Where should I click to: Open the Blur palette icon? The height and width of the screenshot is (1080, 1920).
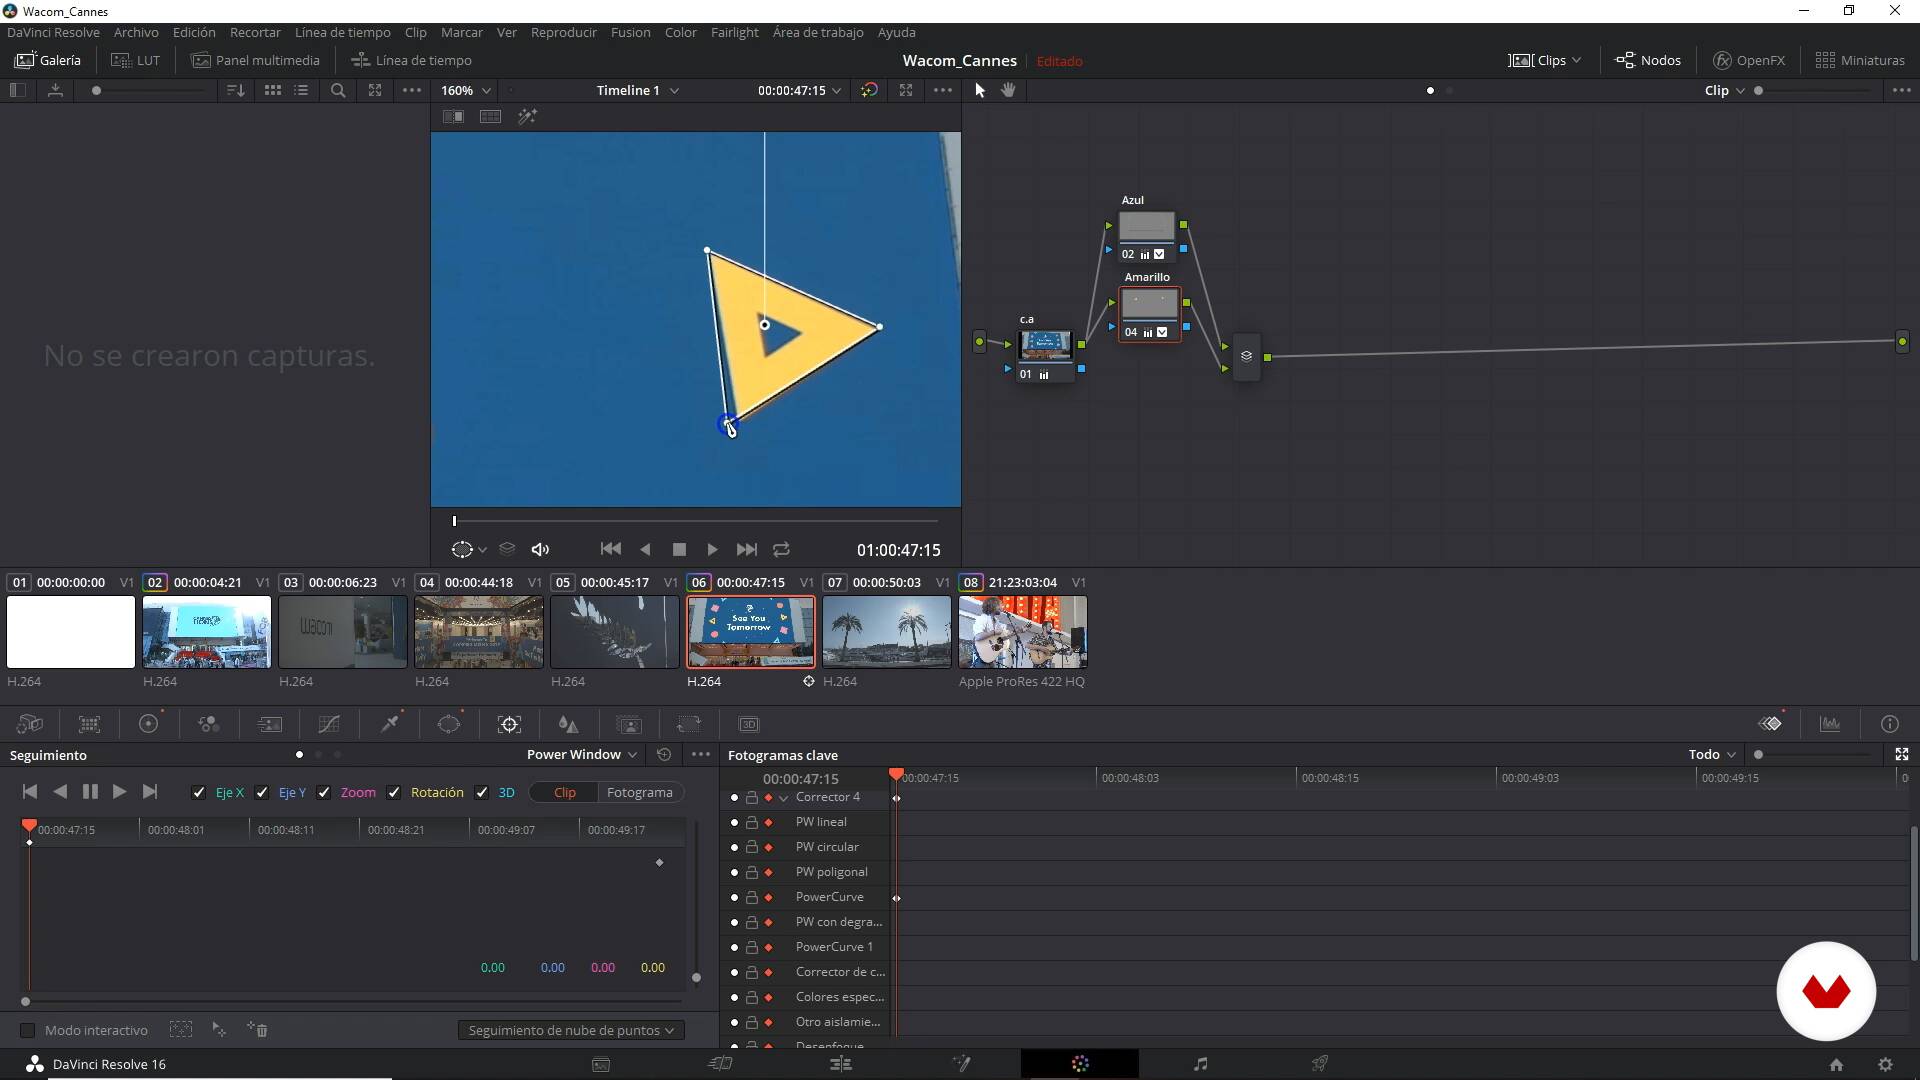(x=569, y=724)
